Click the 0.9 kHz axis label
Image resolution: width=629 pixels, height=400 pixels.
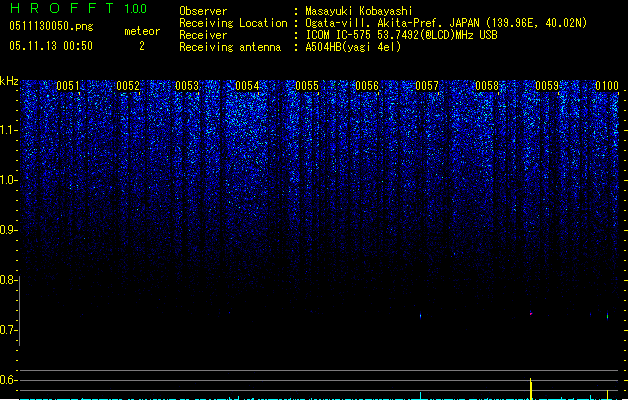click(x=8, y=230)
